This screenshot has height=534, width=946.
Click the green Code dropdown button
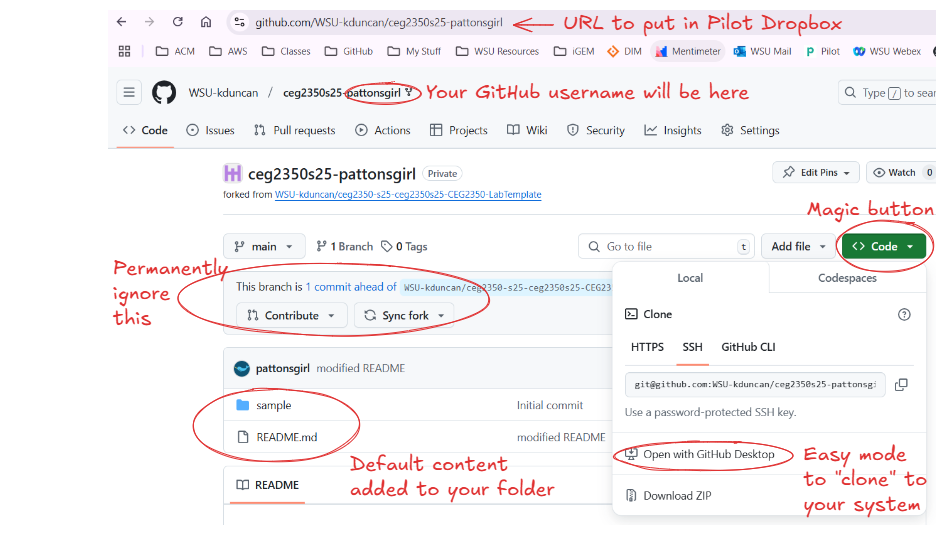tap(884, 246)
